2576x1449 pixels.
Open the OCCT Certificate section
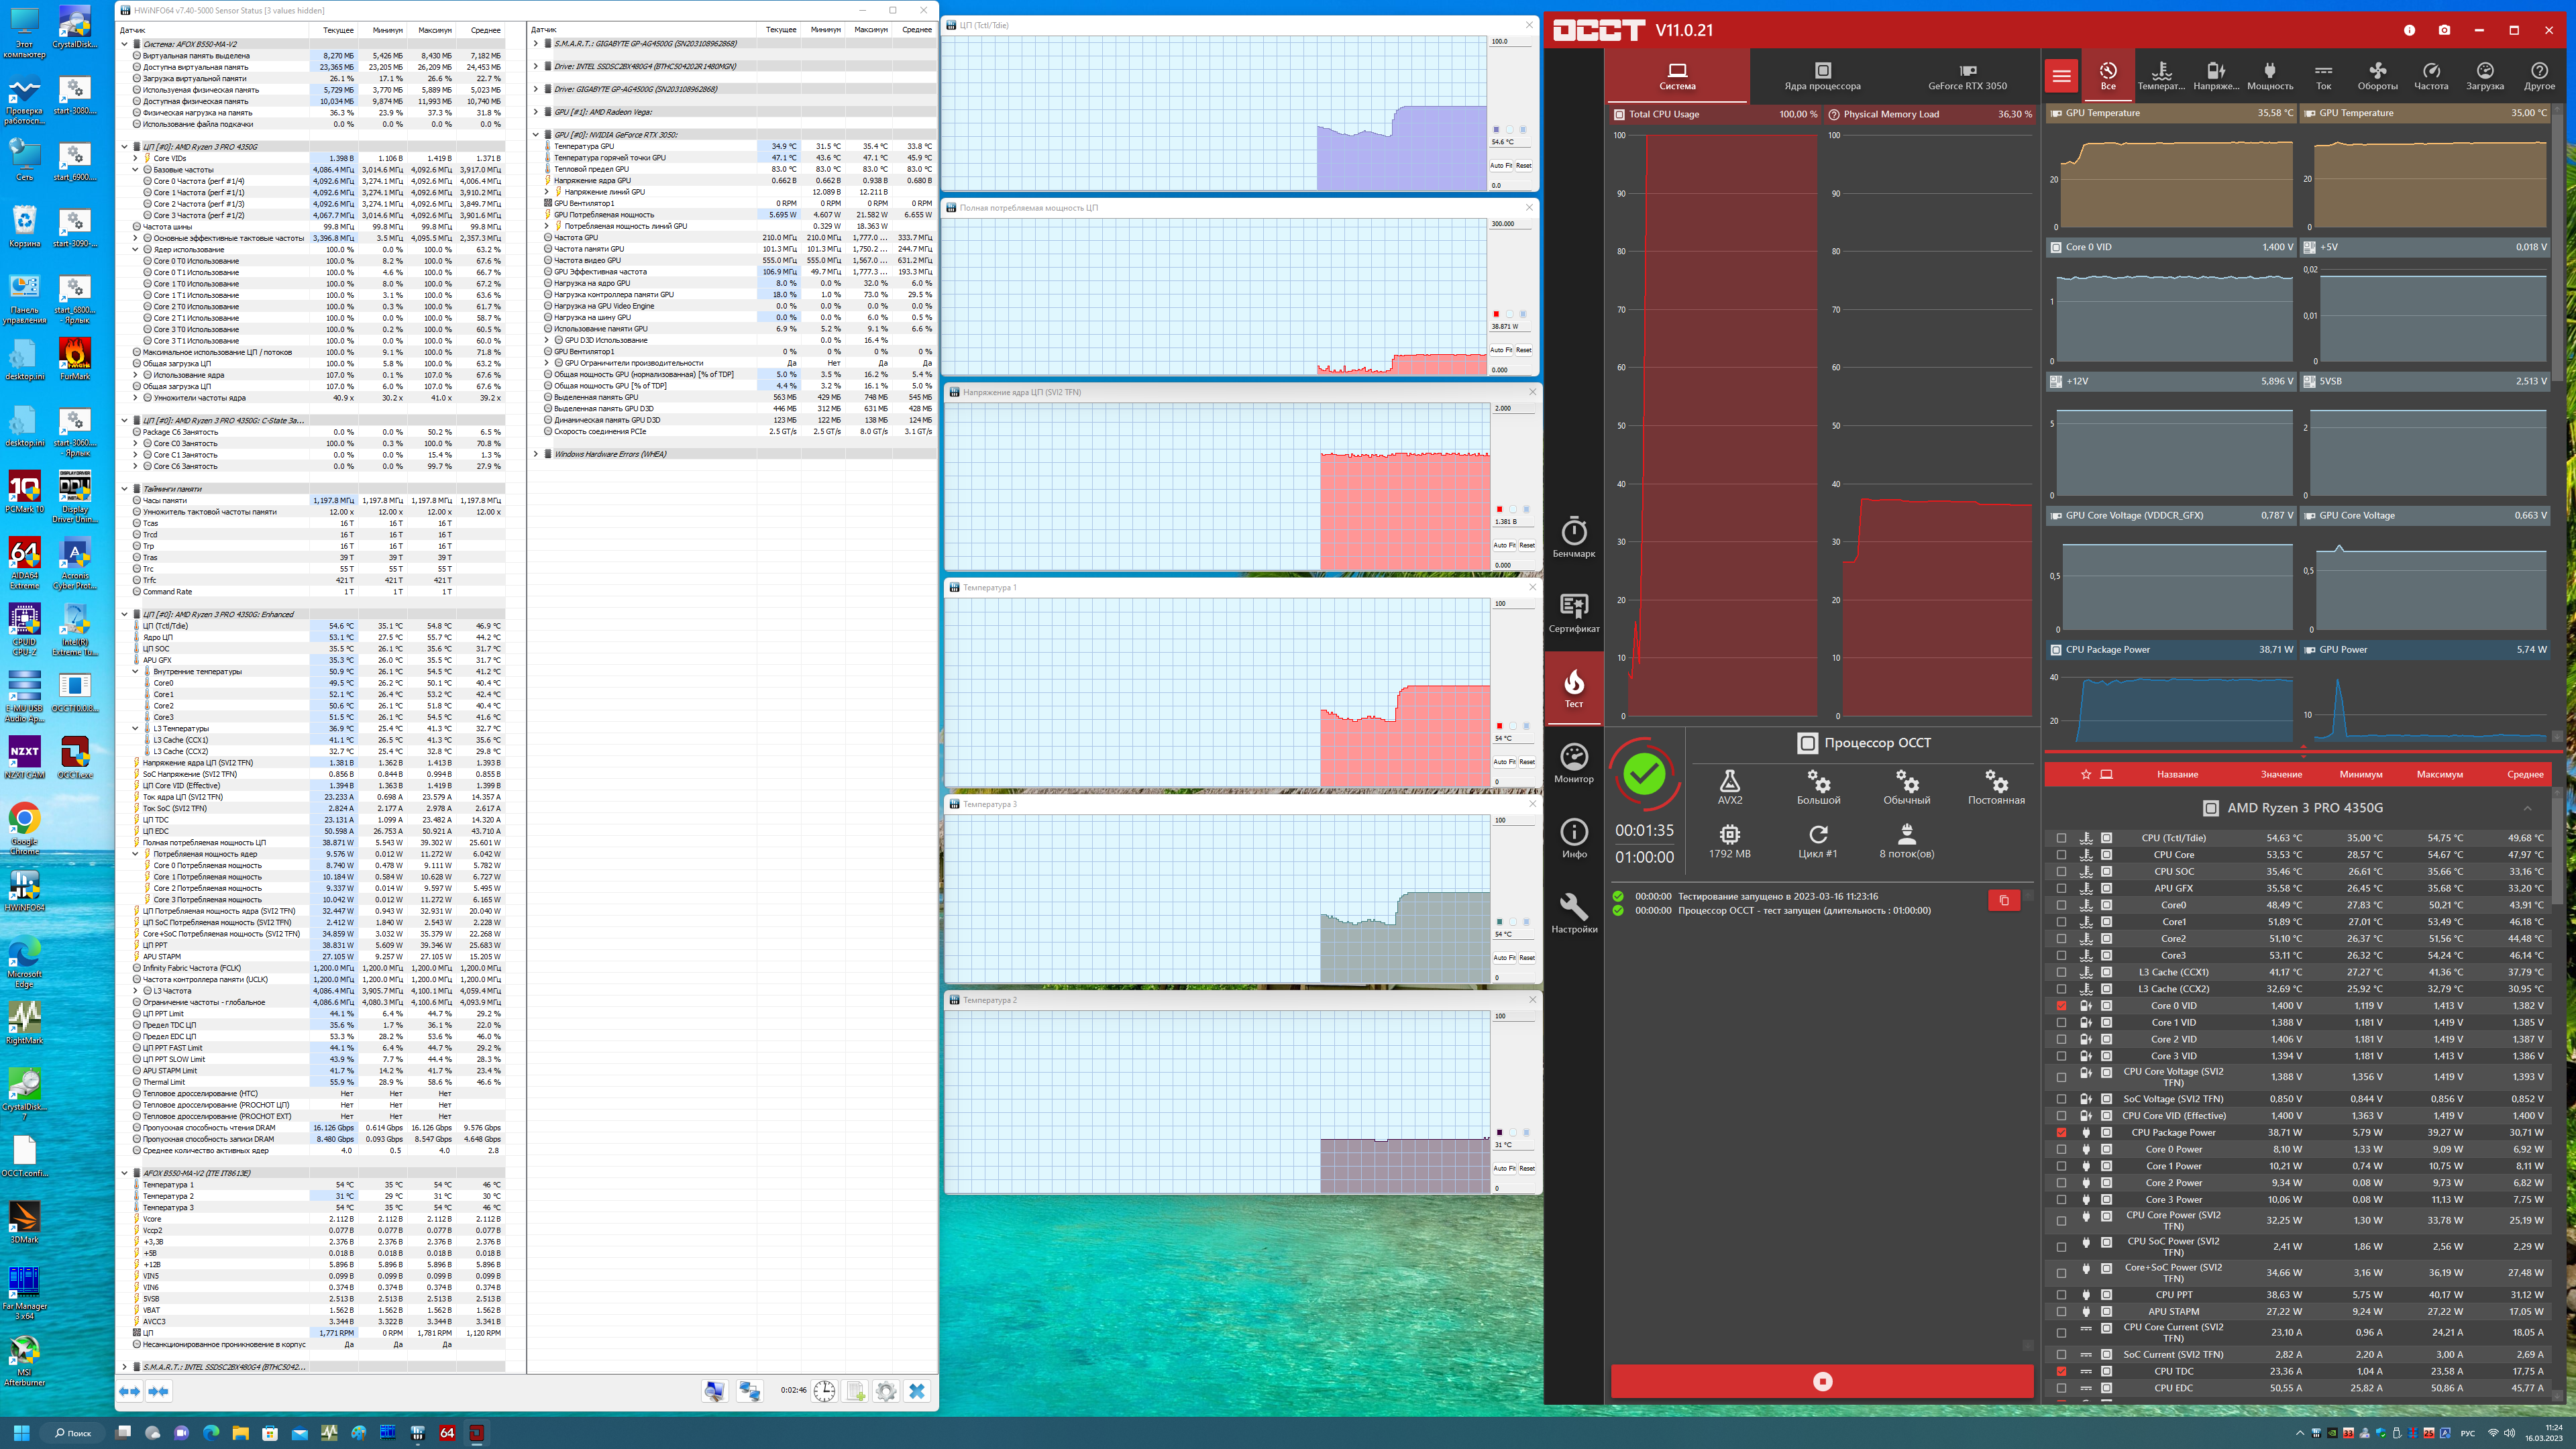(x=1573, y=612)
